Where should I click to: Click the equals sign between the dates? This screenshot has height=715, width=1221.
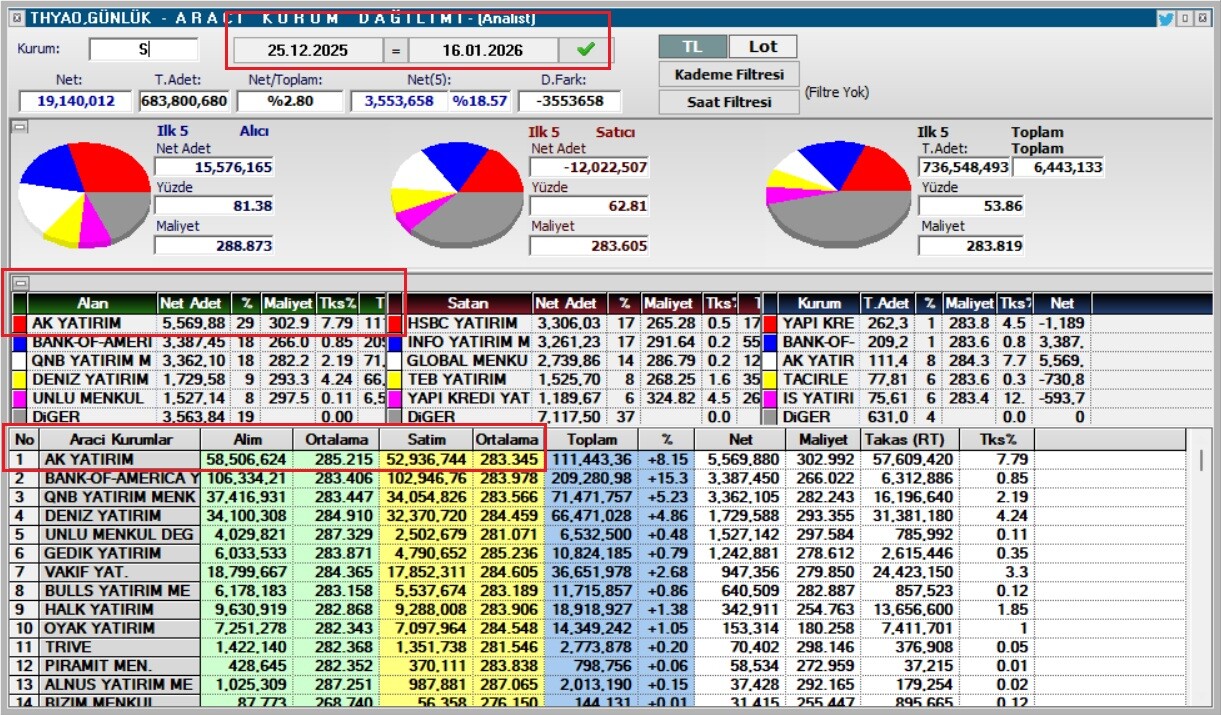[x=395, y=51]
